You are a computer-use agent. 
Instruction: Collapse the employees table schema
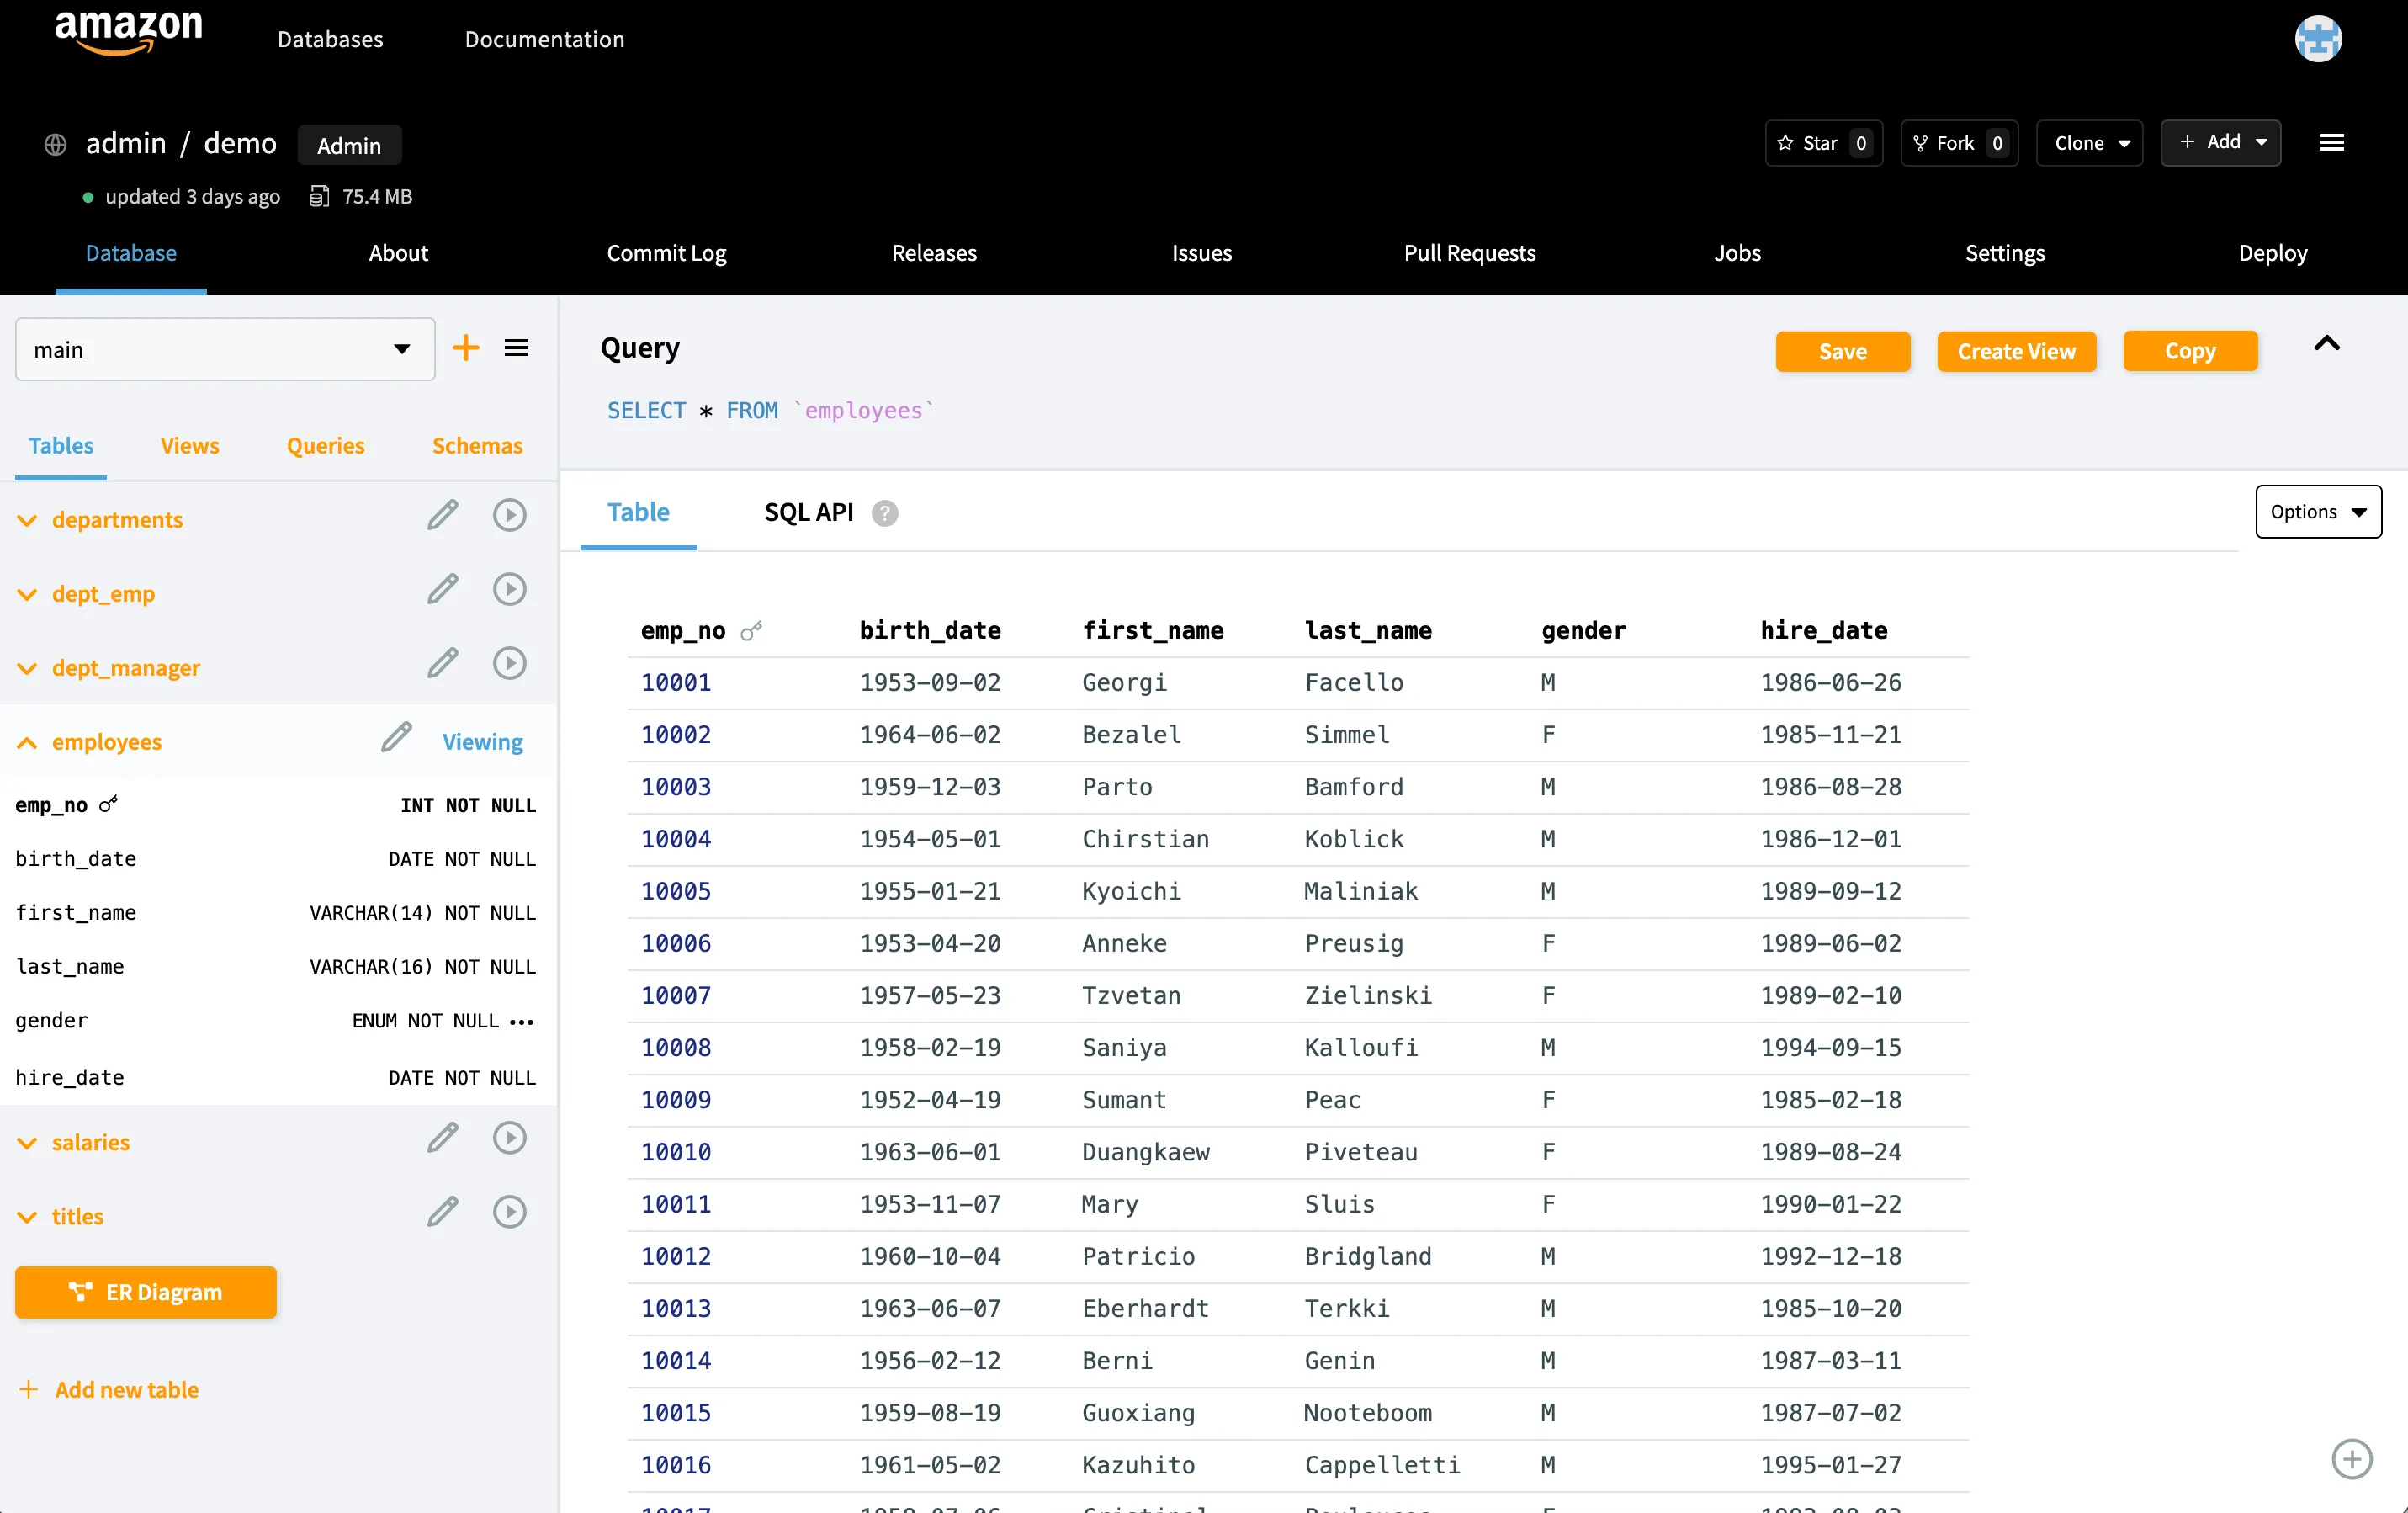click(28, 743)
